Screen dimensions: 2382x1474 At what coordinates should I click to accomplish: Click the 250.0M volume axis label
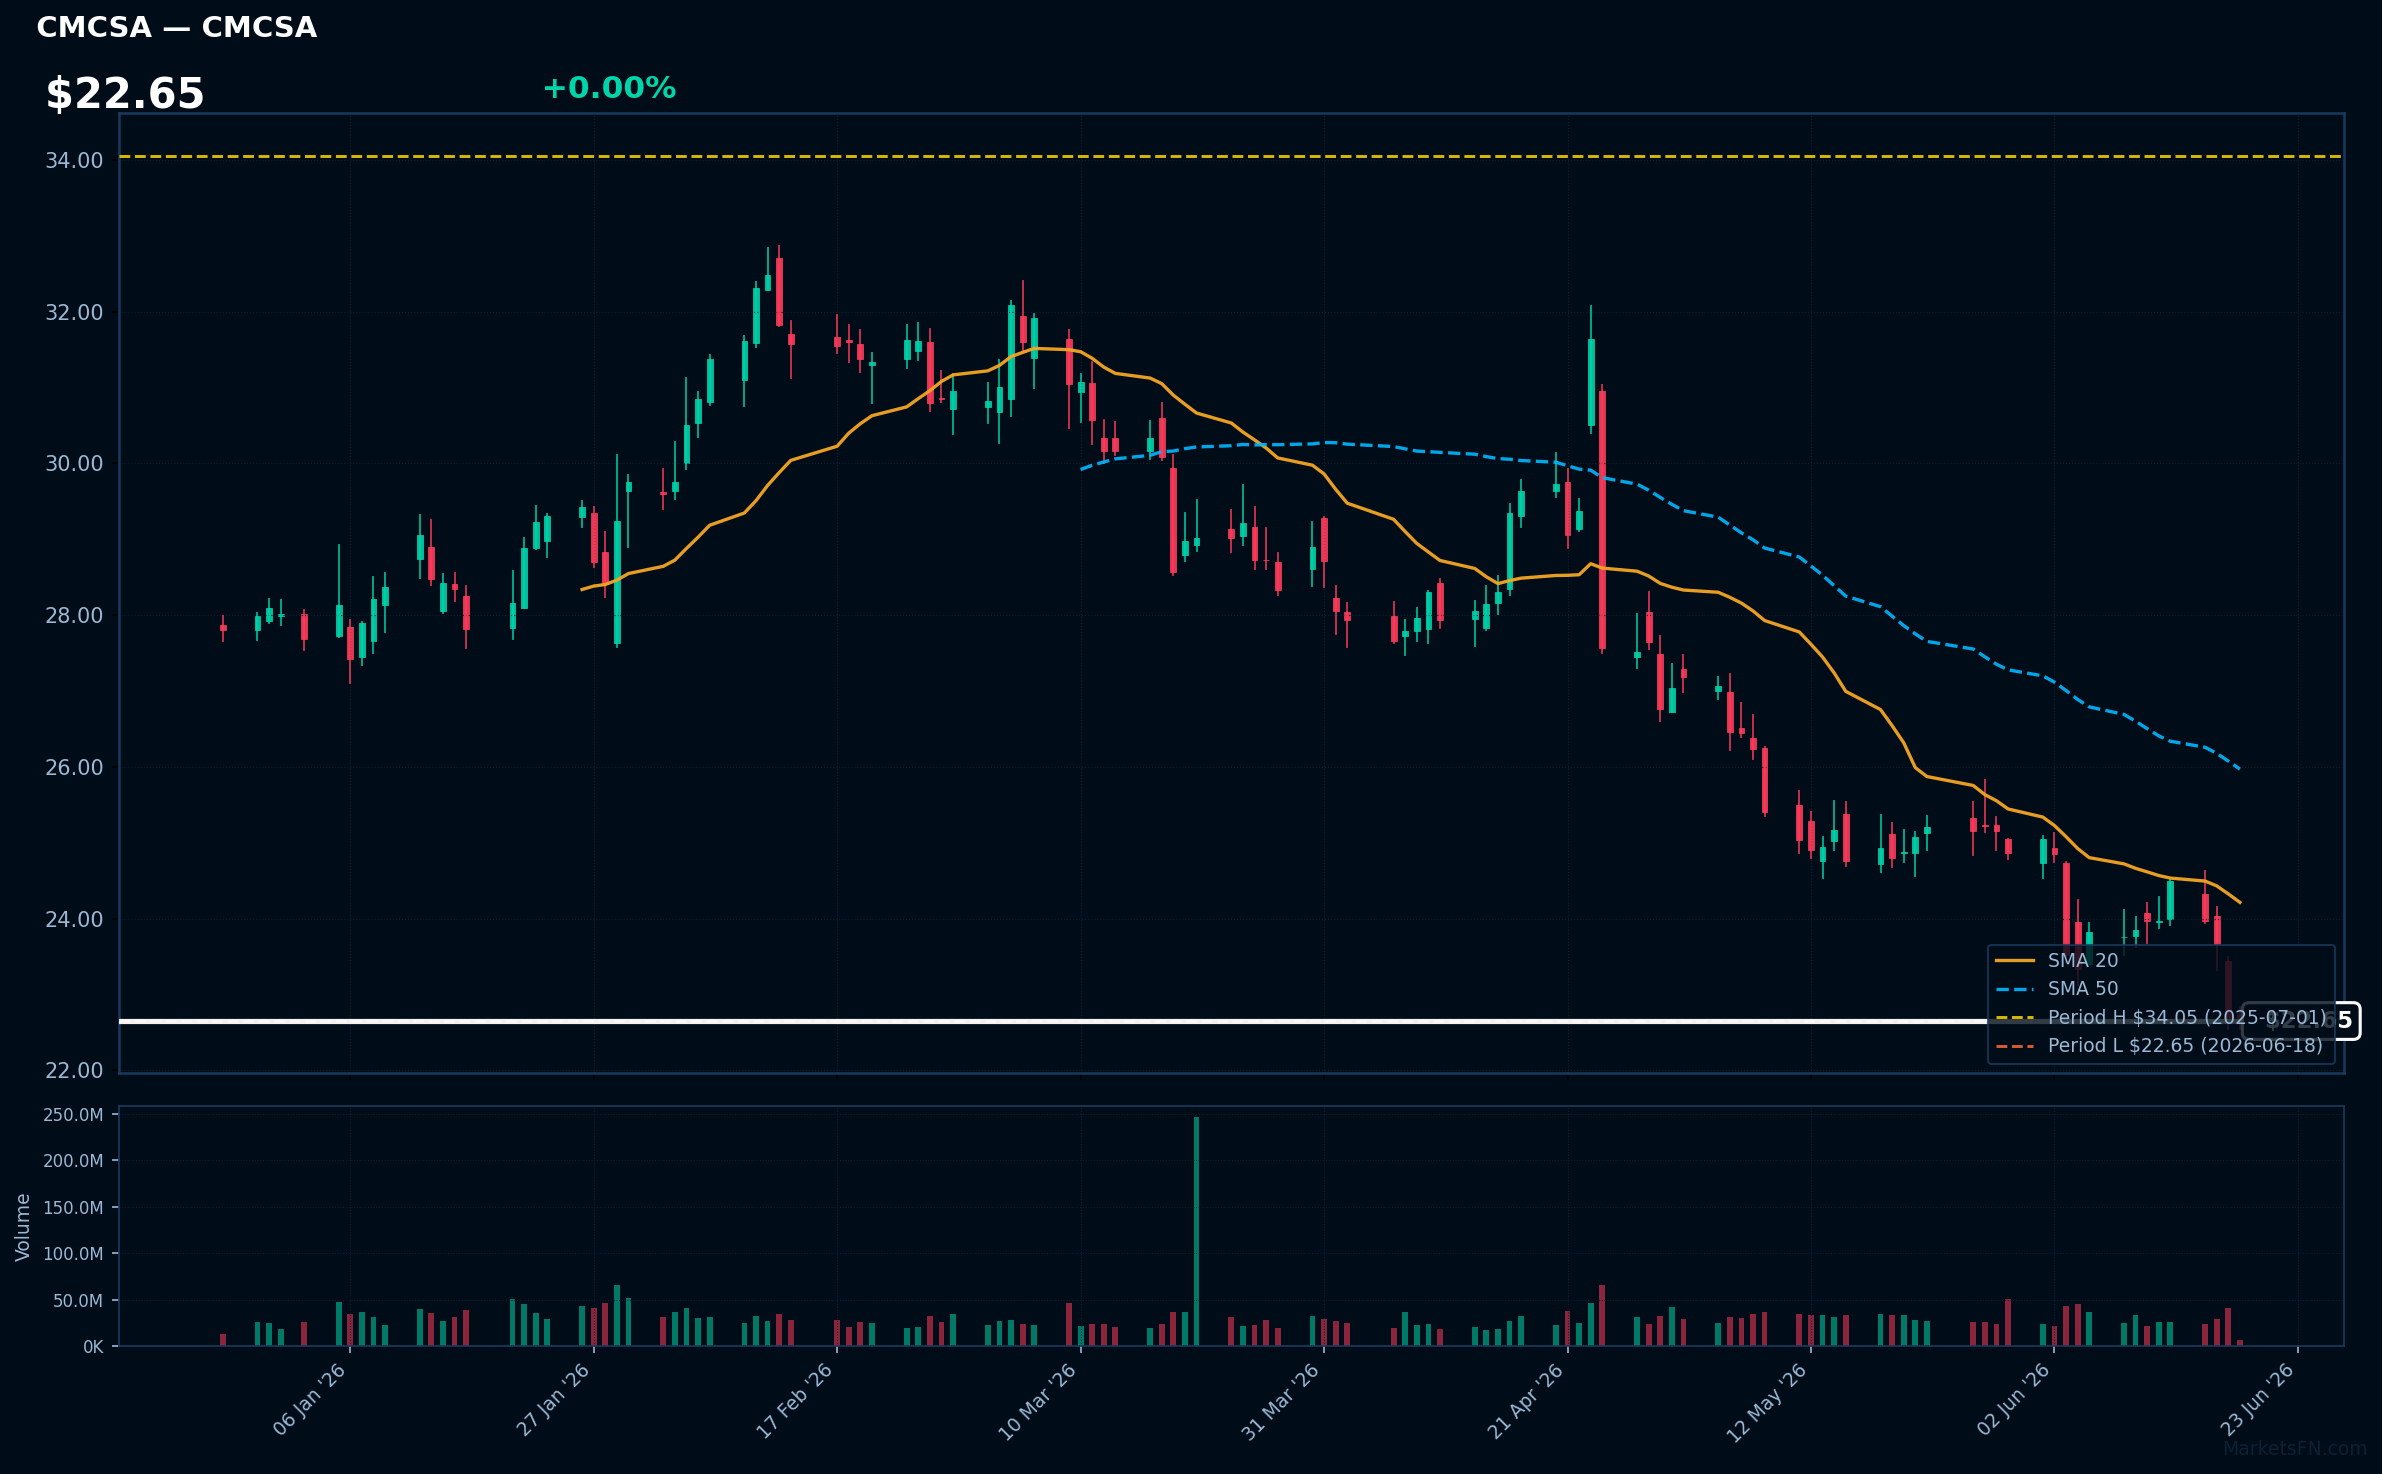73,1115
